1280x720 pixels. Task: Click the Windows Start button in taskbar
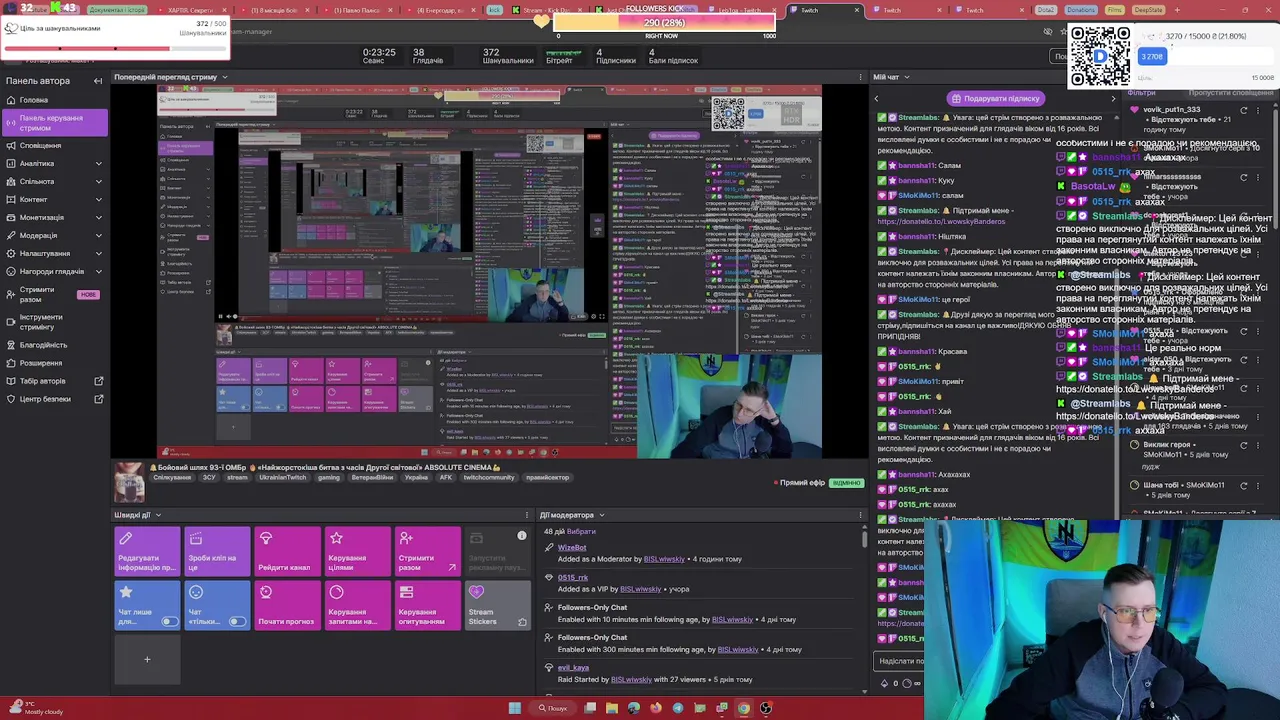tap(515, 708)
